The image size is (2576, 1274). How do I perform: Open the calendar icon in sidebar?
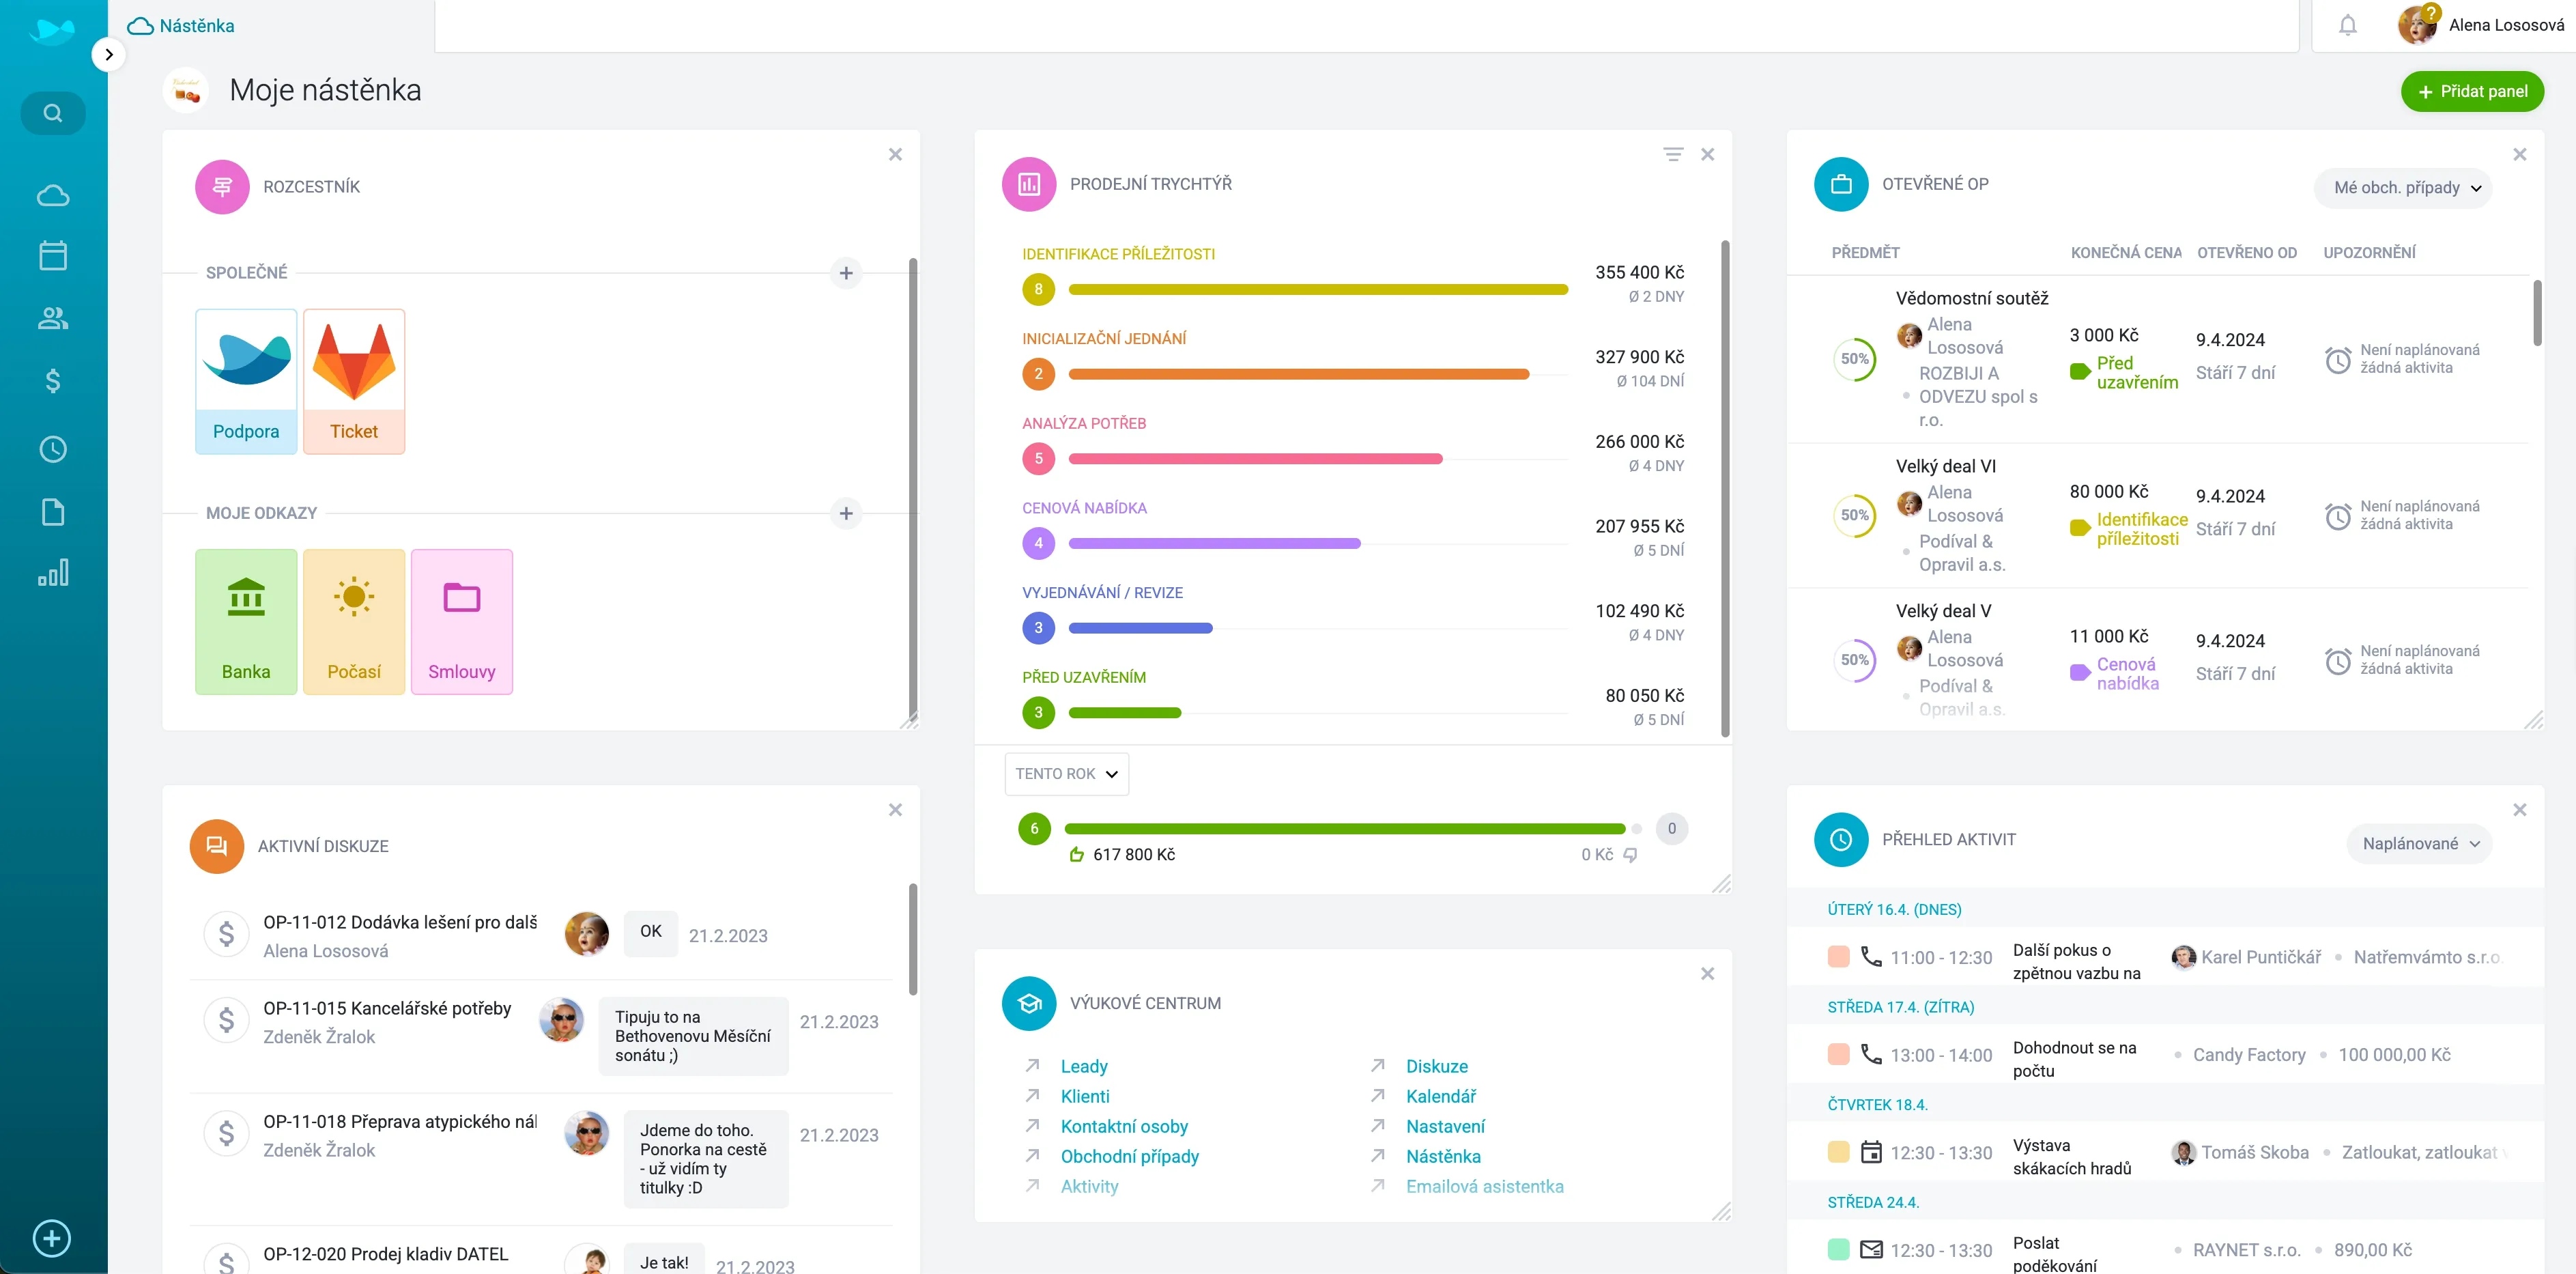point(53,256)
